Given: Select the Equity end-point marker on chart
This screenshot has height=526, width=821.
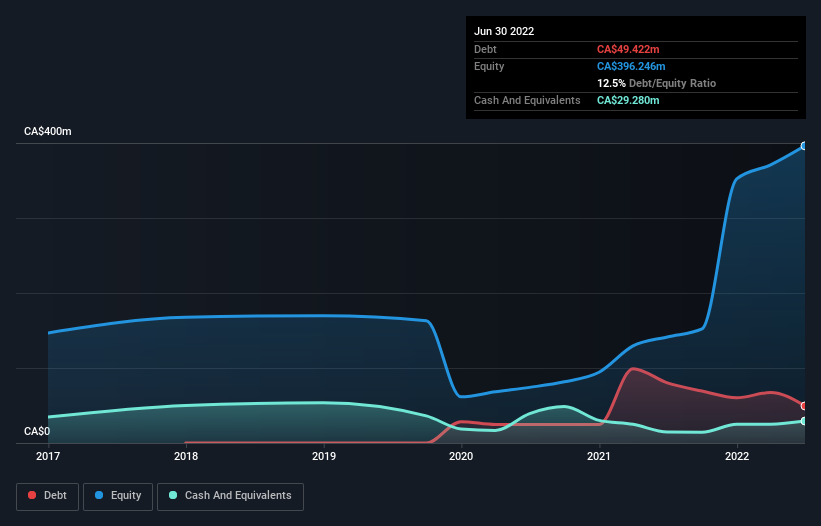Looking at the screenshot, I should (804, 146).
